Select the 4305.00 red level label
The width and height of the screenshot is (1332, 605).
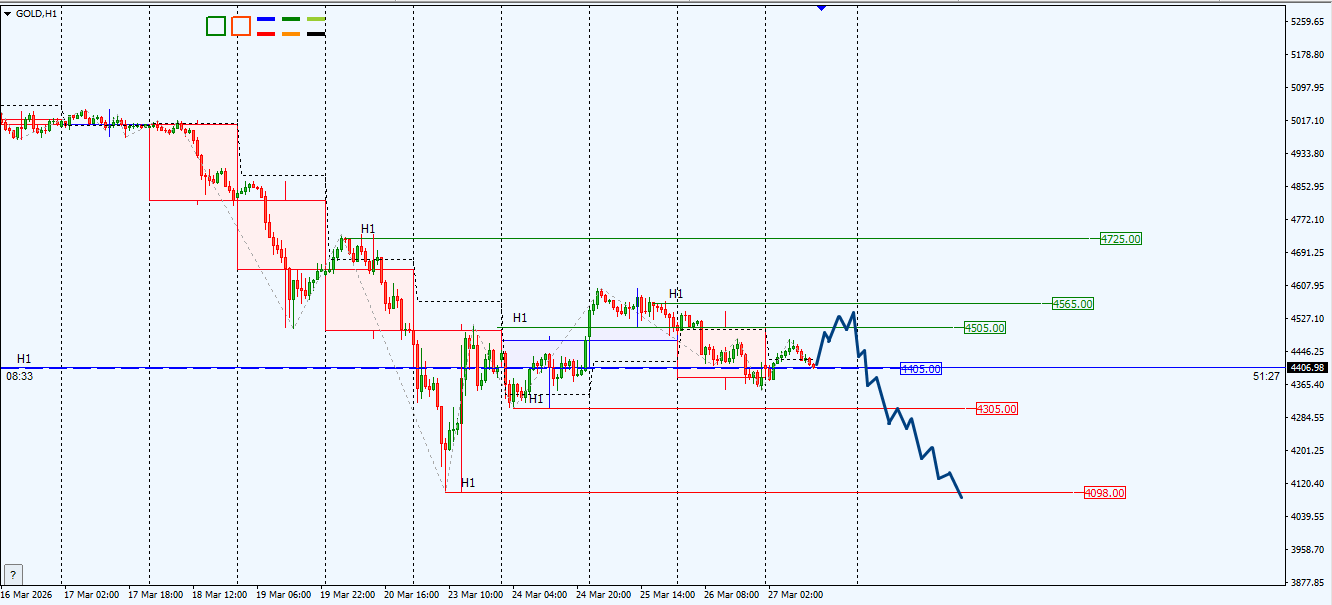(997, 409)
